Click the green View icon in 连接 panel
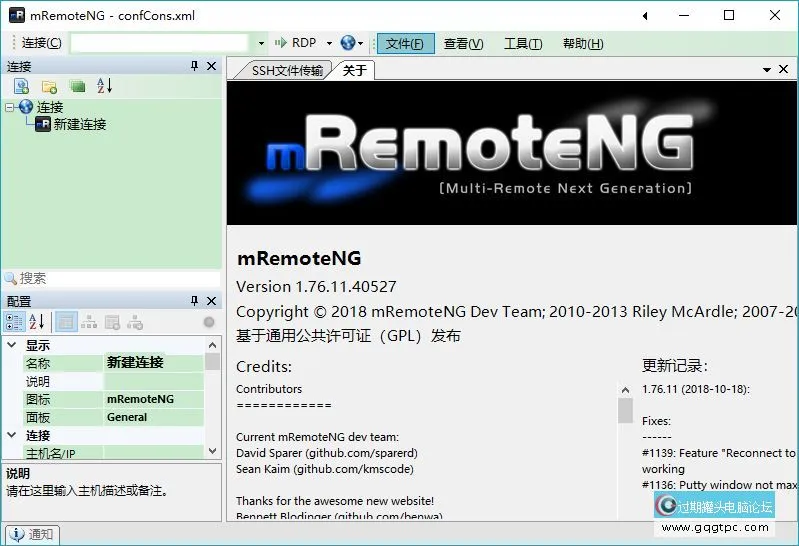Image resolution: width=799 pixels, height=546 pixels. pyautogui.click(x=77, y=87)
